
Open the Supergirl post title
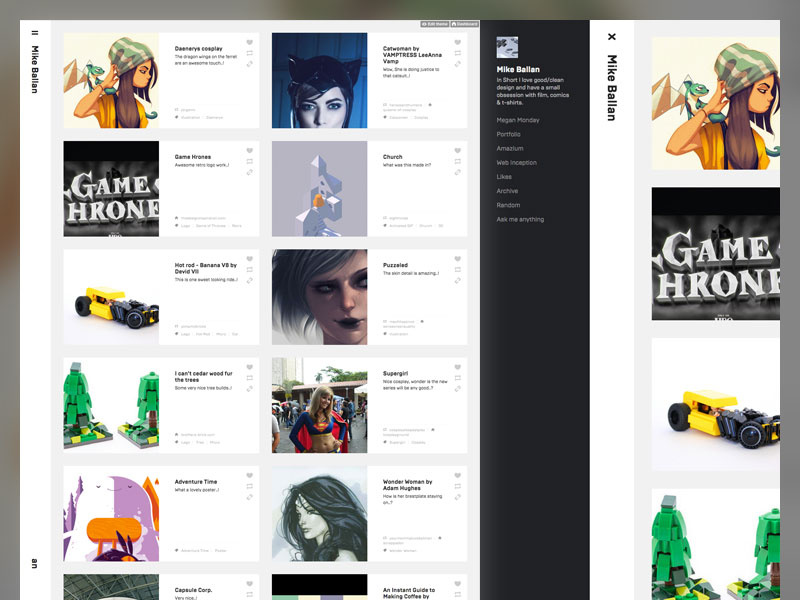click(x=395, y=373)
